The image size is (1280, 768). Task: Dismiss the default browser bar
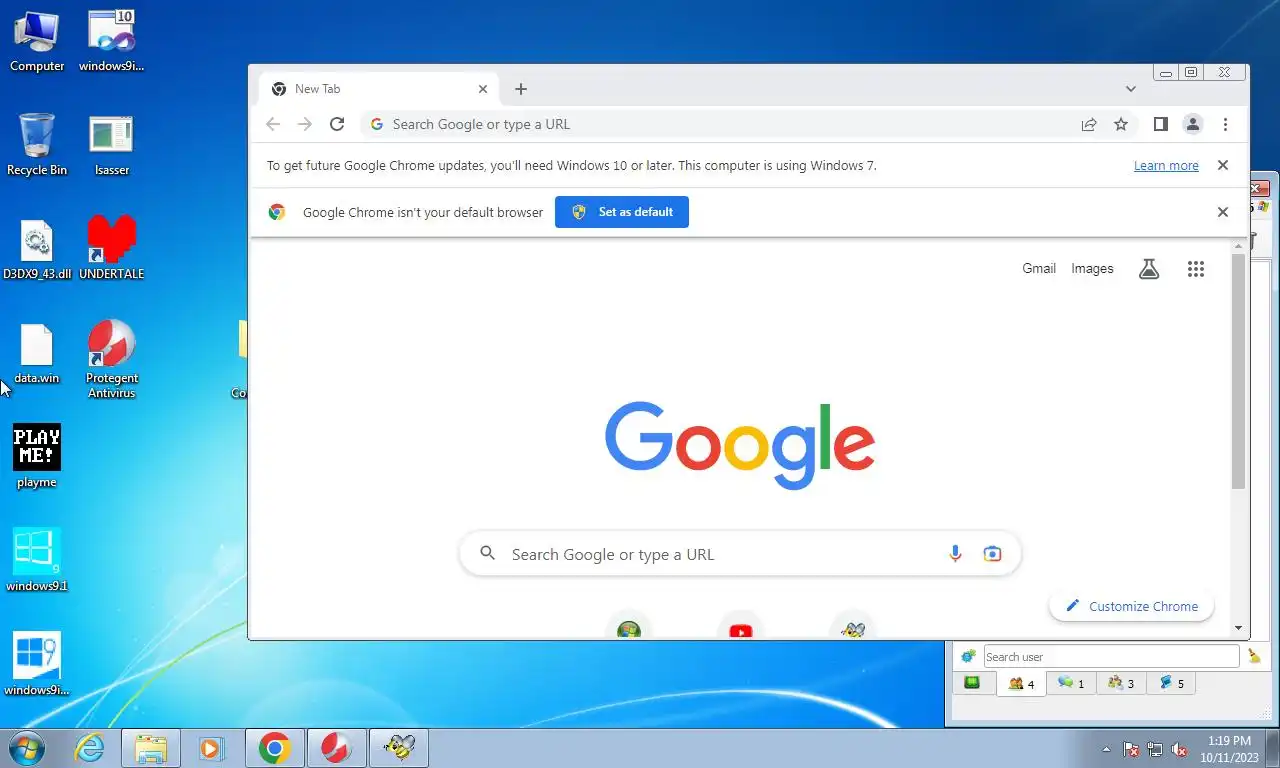click(1222, 212)
